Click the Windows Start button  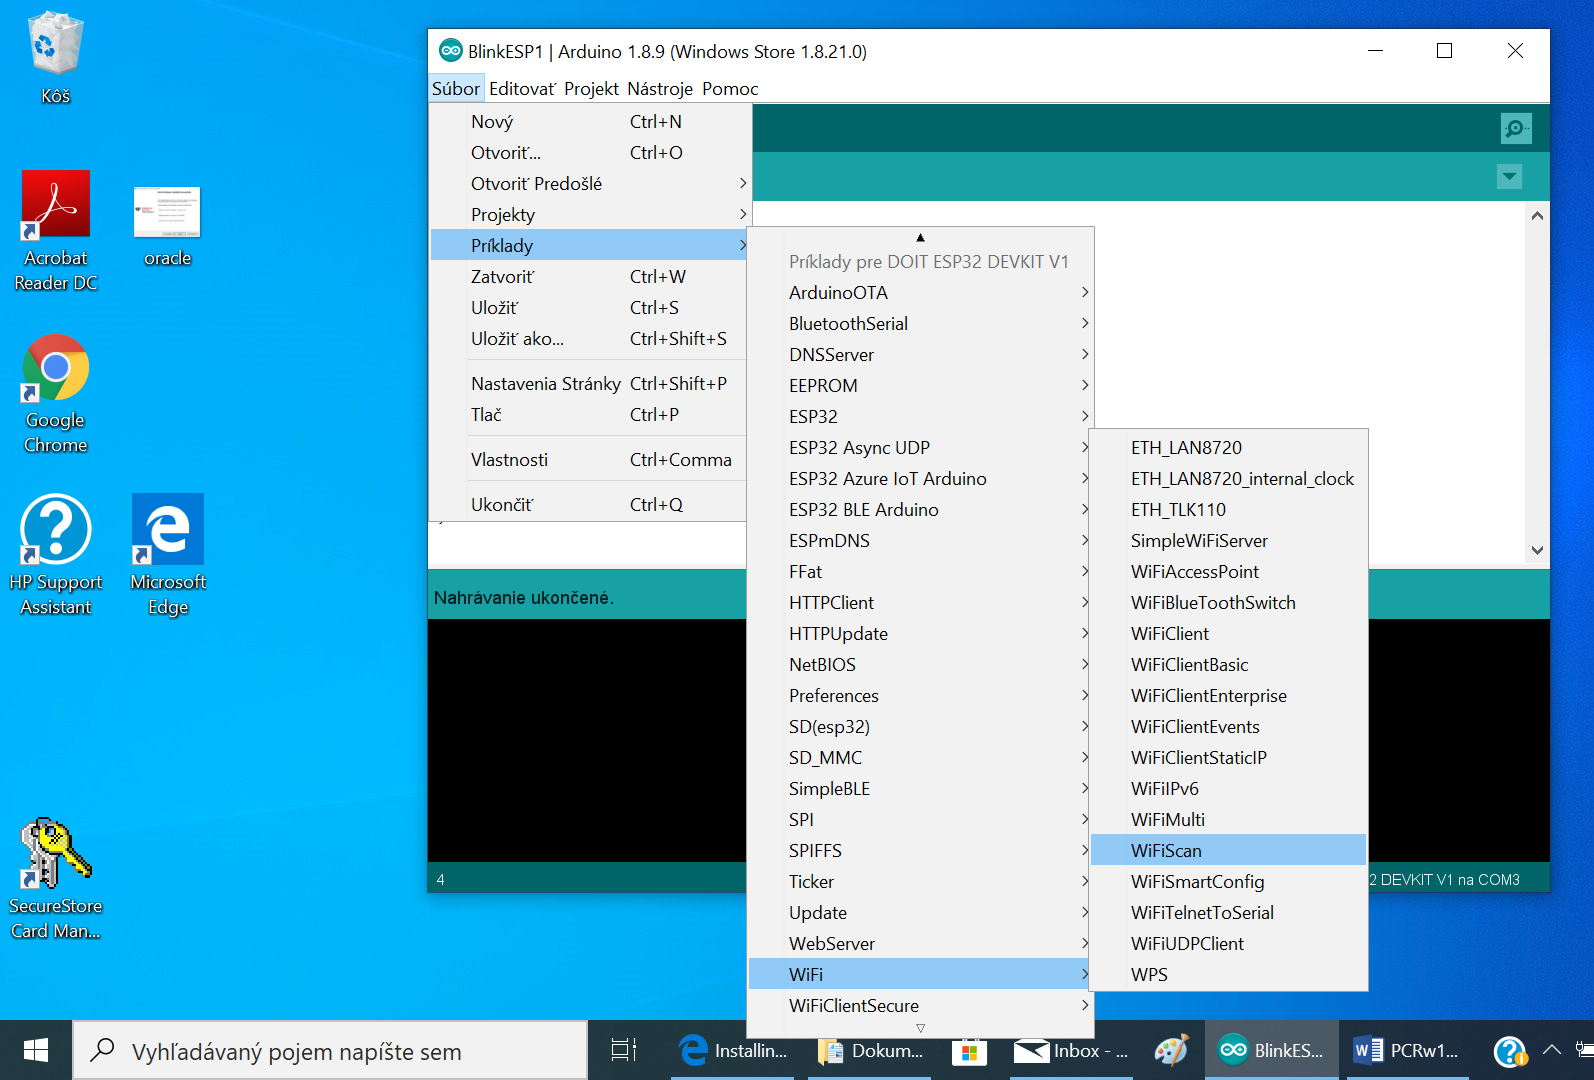[x=36, y=1050]
